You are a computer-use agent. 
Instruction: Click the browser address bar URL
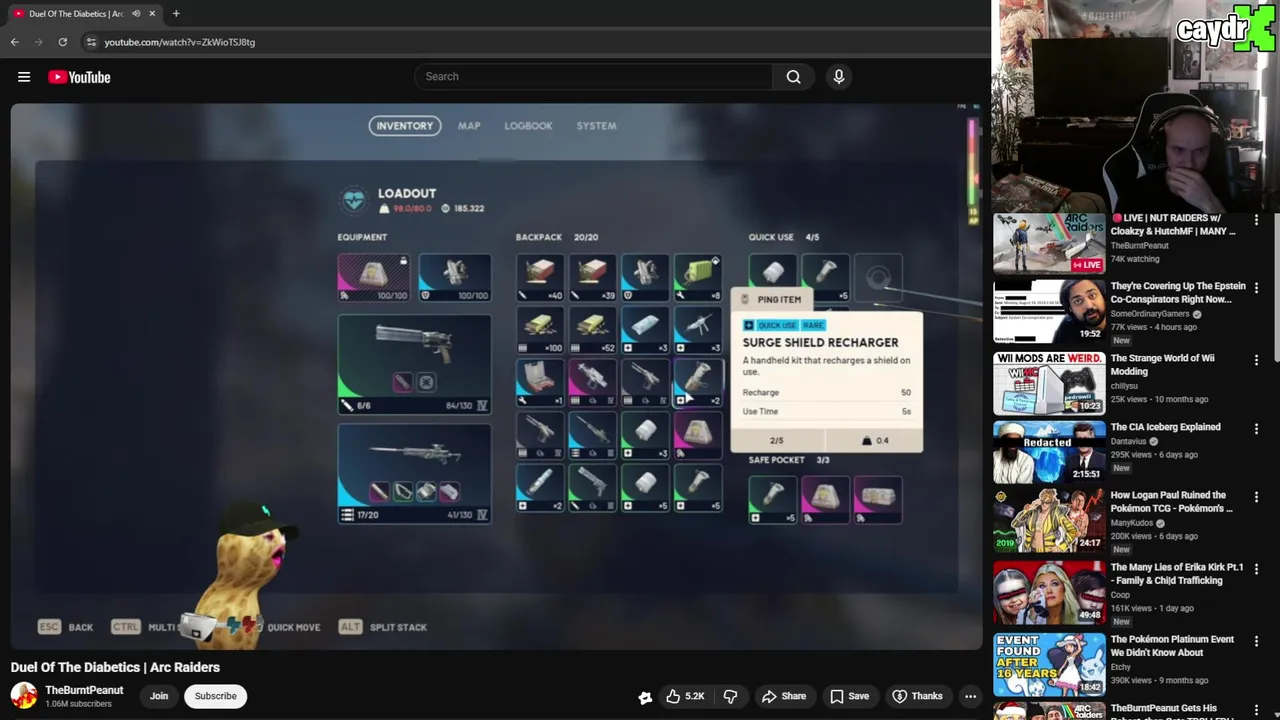tap(180, 42)
